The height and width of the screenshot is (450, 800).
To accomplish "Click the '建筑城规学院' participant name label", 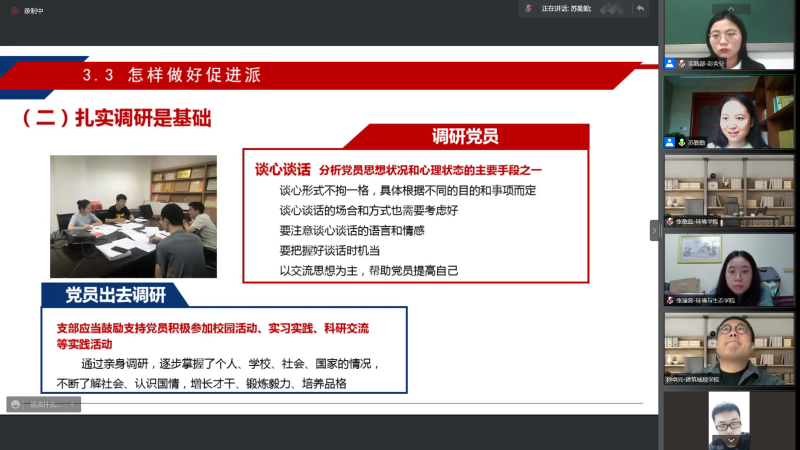I will click(x=692, y=380).
